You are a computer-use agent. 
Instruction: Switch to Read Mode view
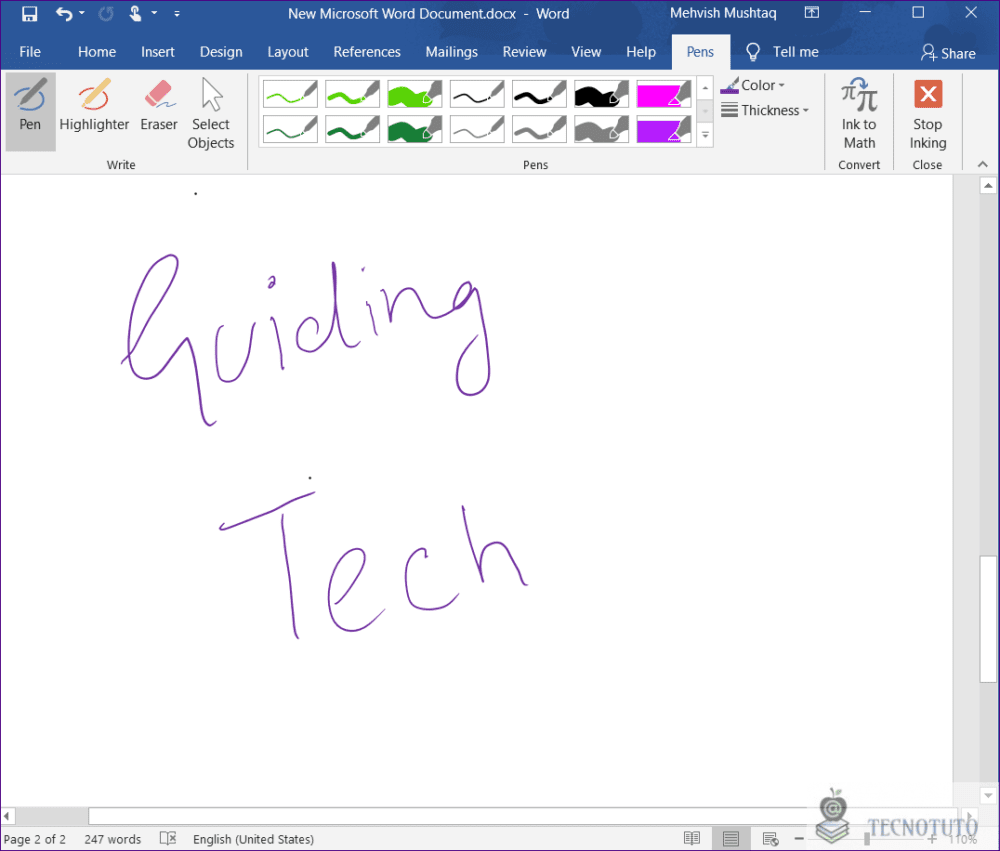click(692, 839)
